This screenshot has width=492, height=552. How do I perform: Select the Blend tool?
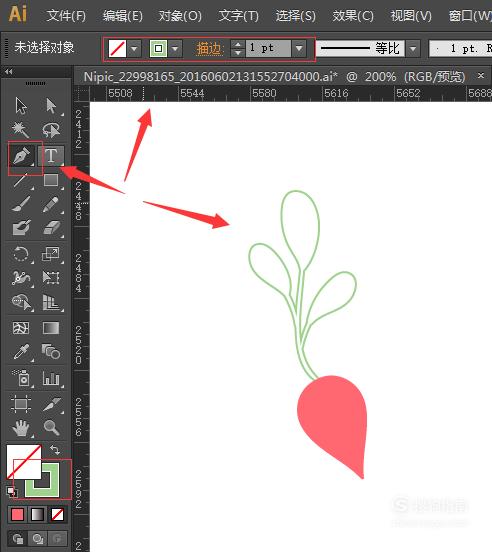[51, 352]
